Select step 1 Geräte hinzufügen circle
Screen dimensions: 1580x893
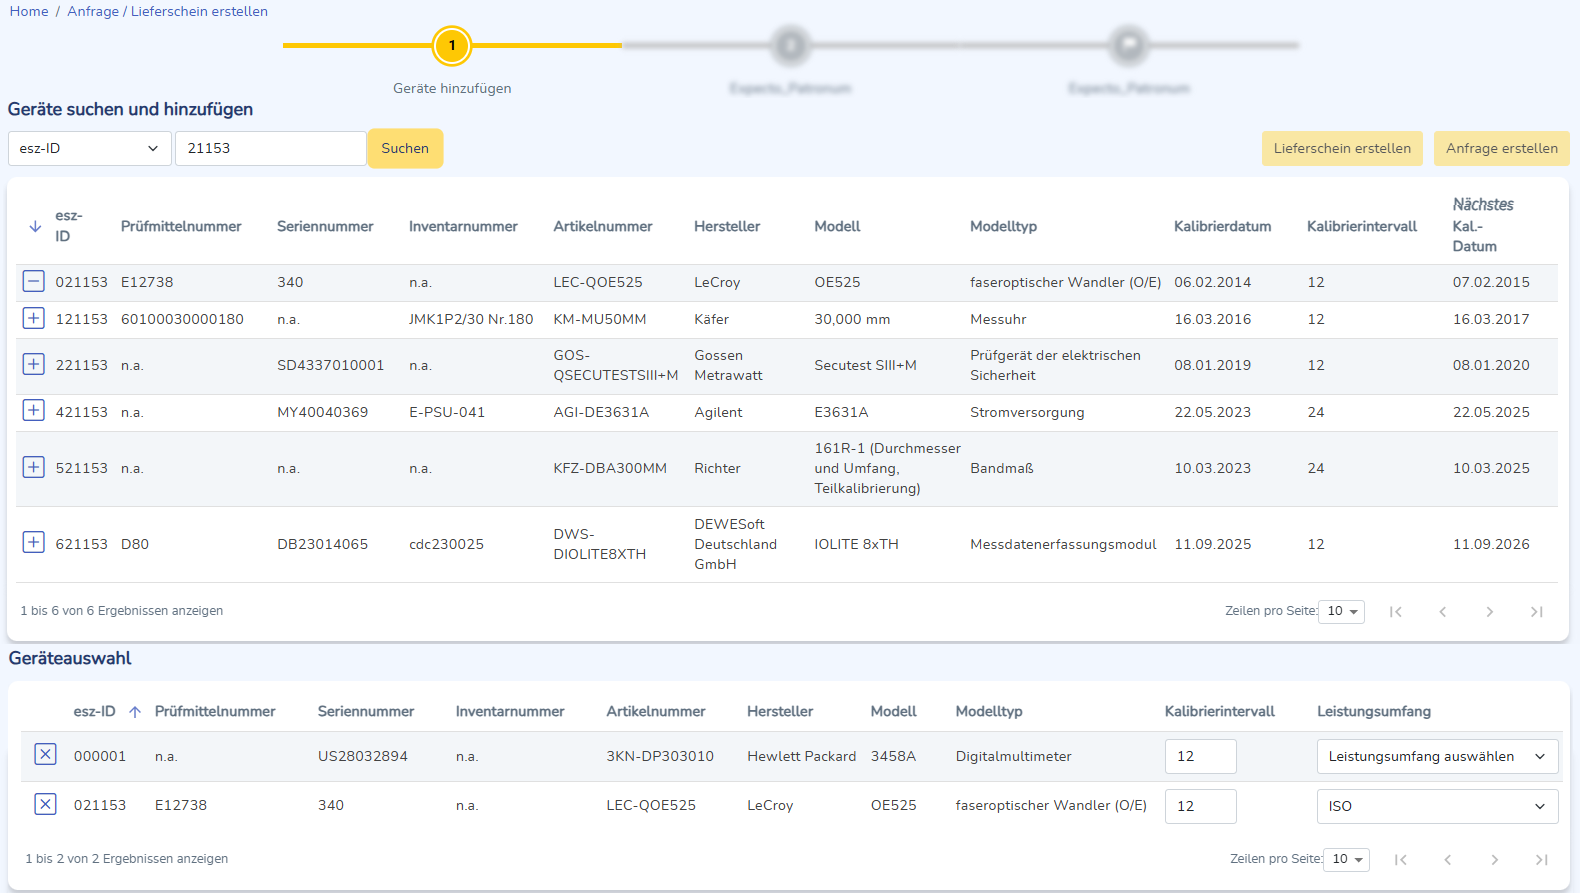pyautogui.click(x=452, y=45)
